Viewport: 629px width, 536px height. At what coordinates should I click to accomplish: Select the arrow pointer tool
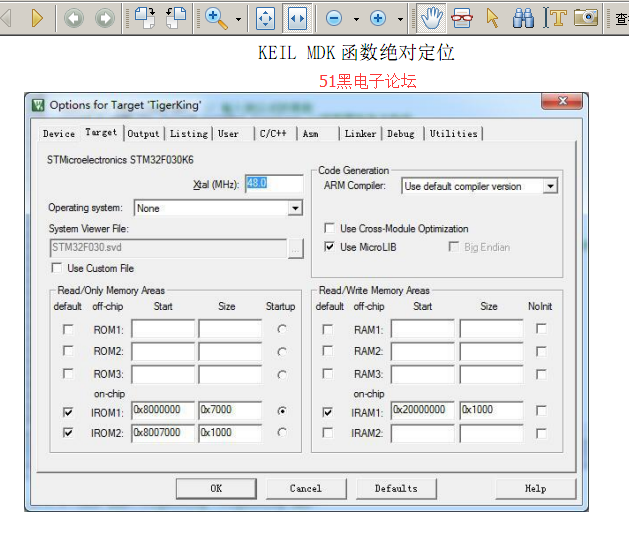pos(492,18)
